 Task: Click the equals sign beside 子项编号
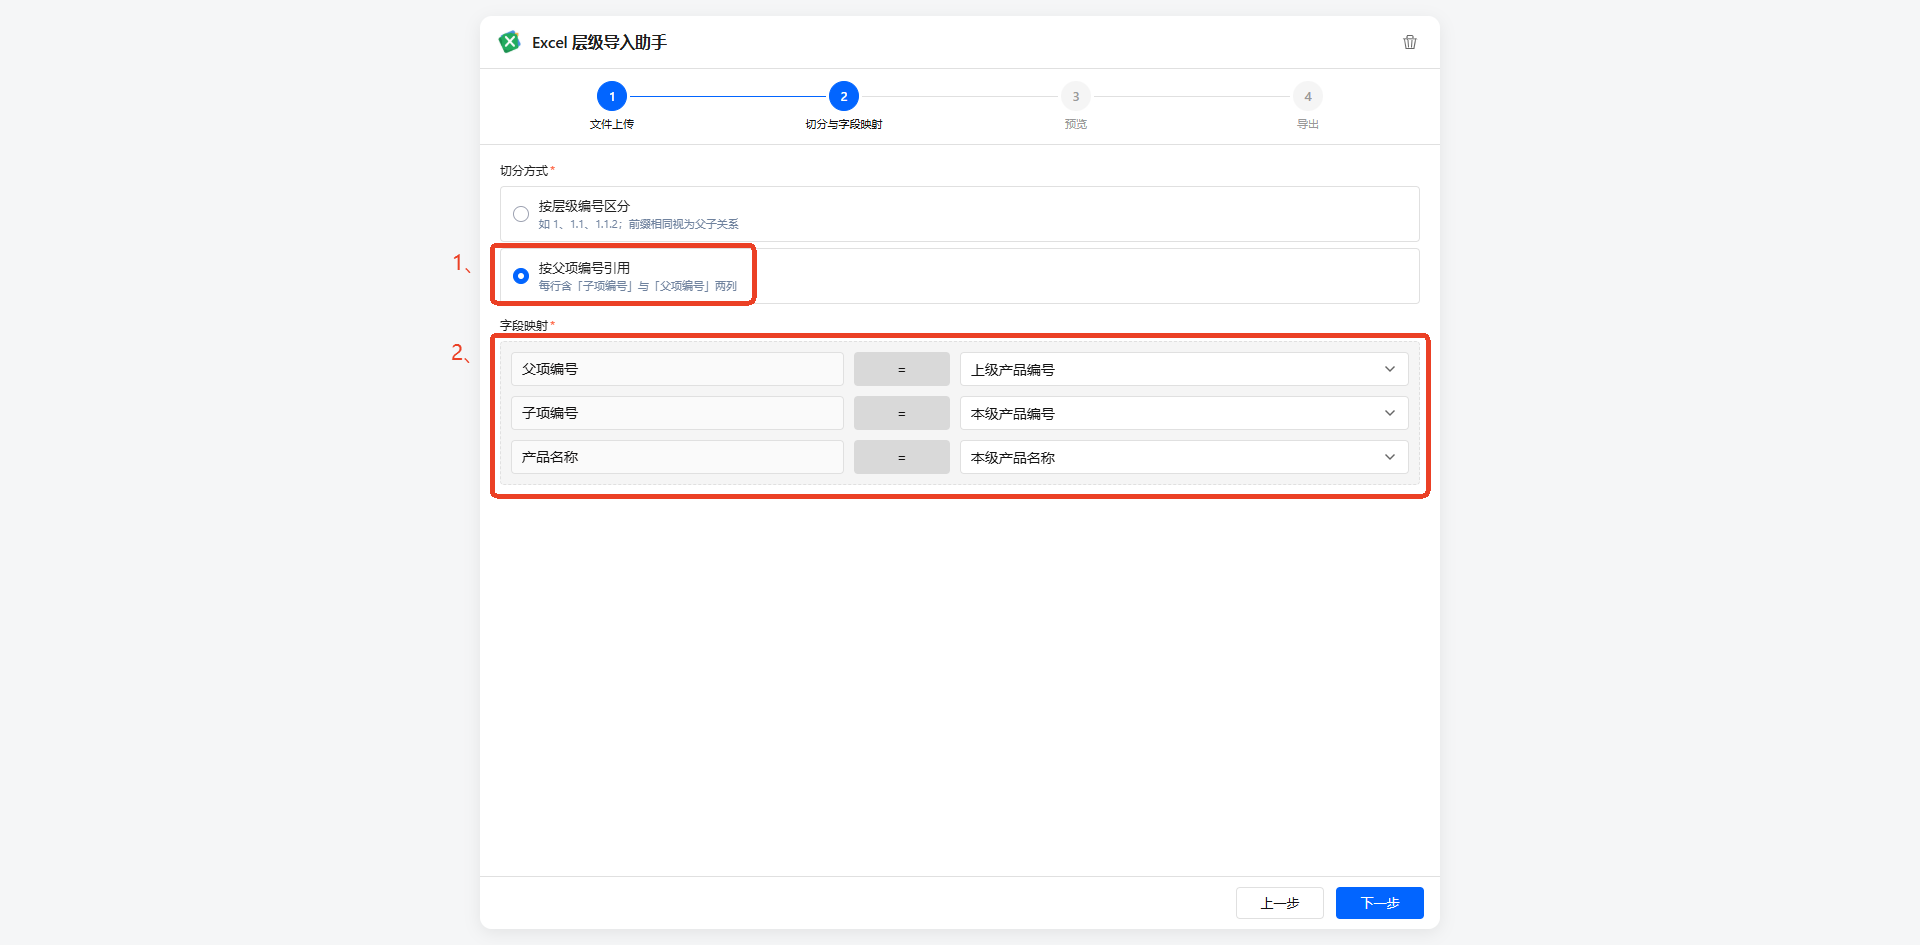(902, 413)
